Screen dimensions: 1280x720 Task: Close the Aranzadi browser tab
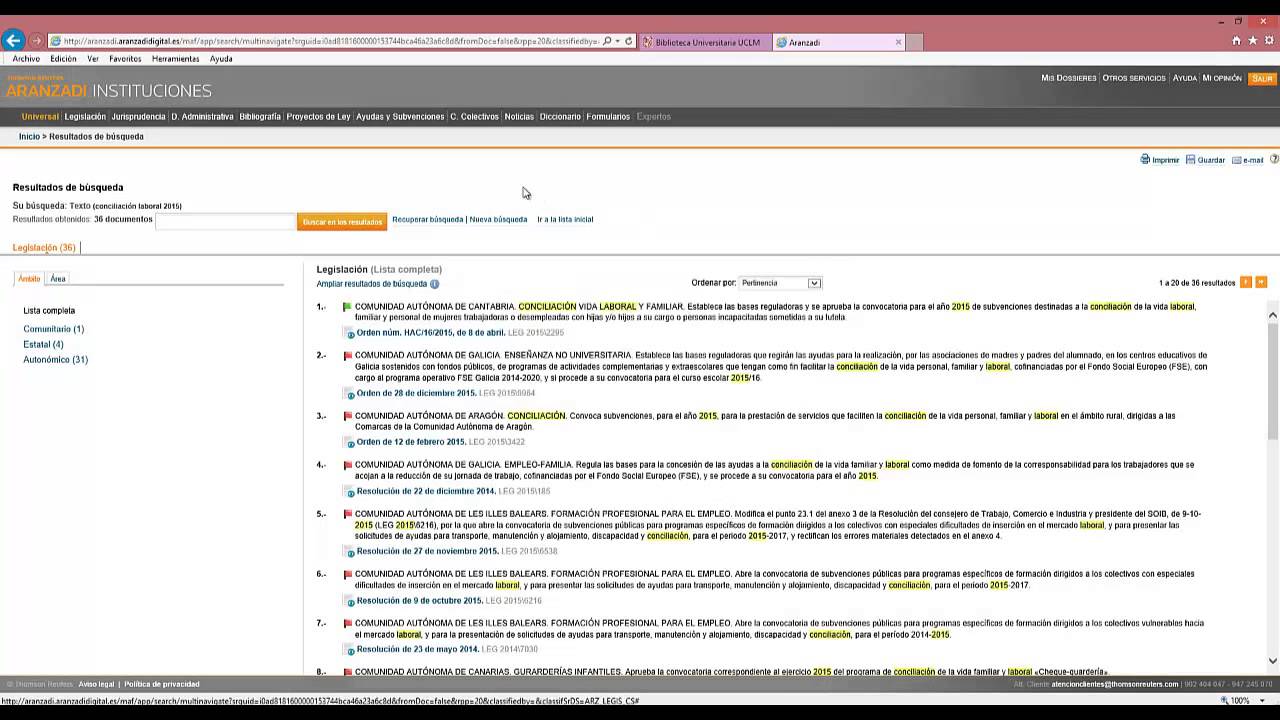pos(898,42)
